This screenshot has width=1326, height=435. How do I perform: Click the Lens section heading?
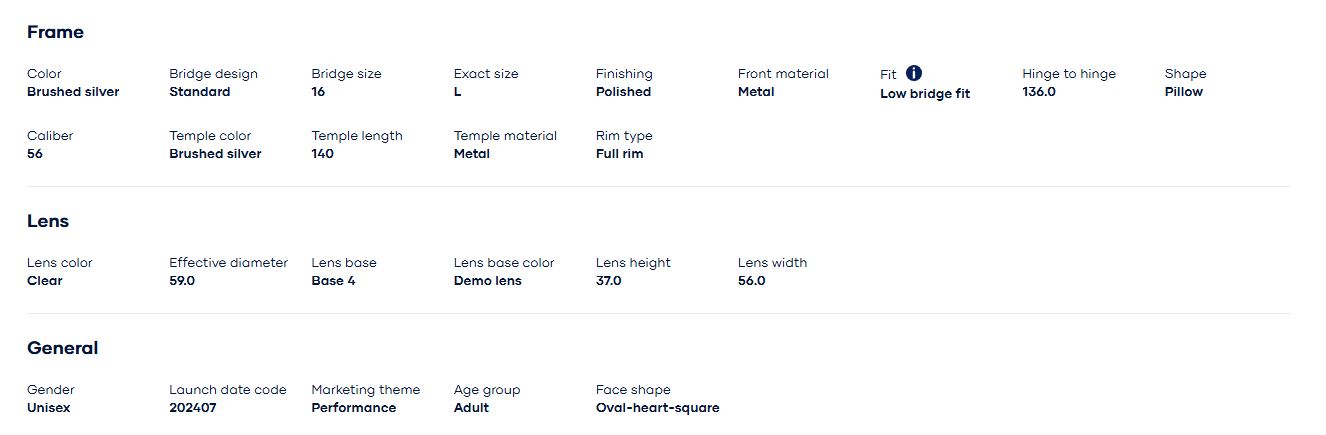point(48,221)
